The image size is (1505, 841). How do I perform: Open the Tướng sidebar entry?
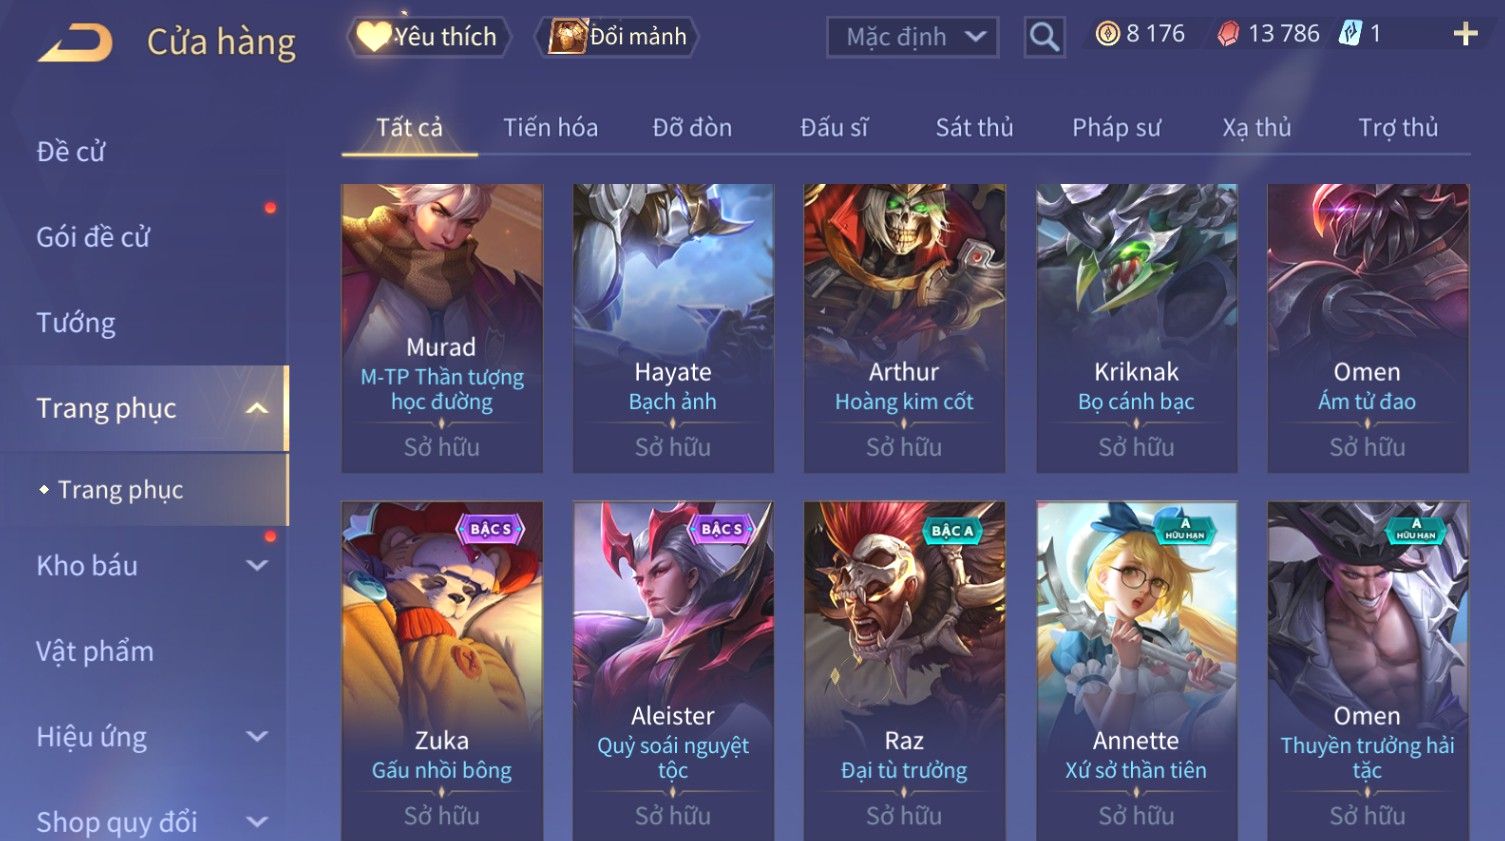tap(76, 323)
